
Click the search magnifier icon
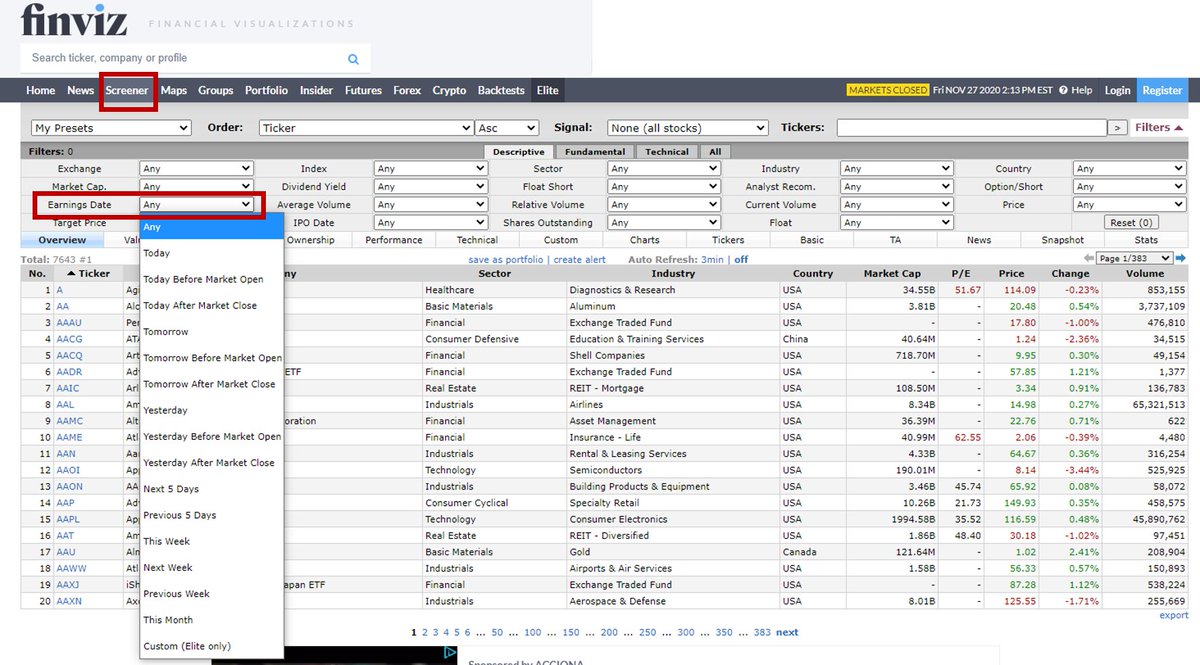coord(353,59)
